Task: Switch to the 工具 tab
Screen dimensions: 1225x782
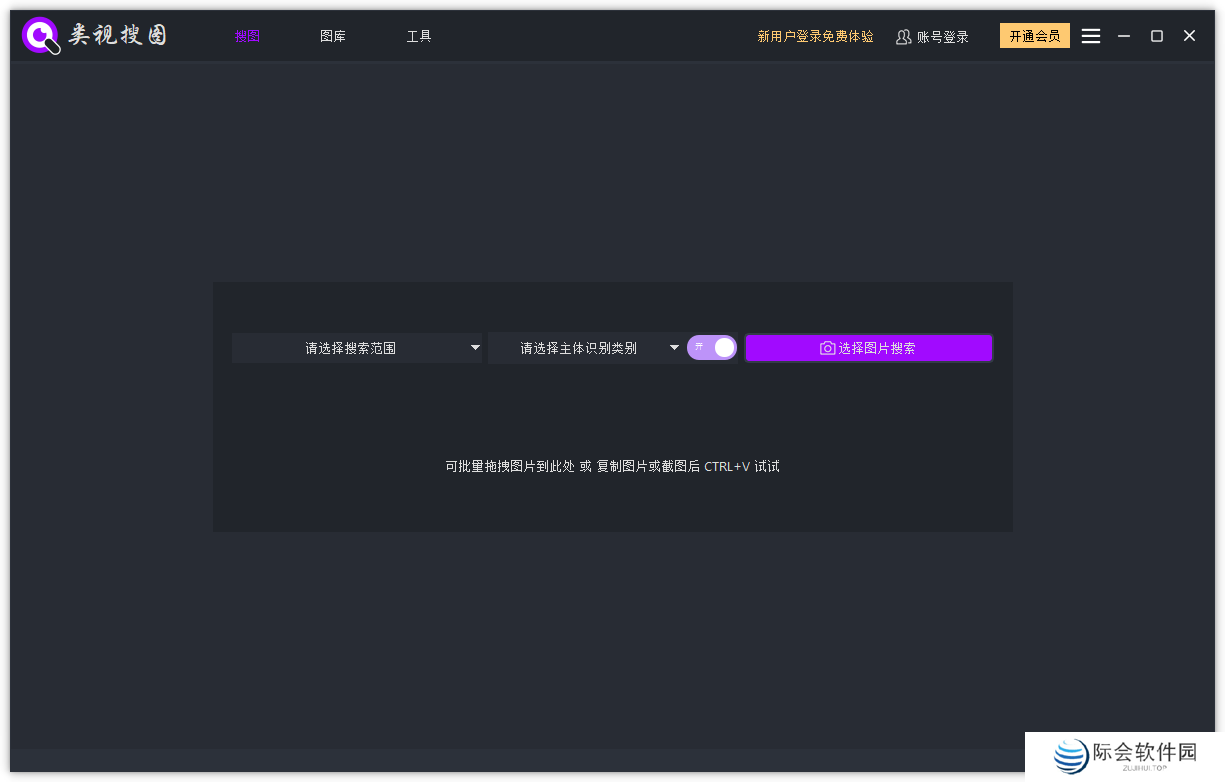Action: tap(419, 36)
